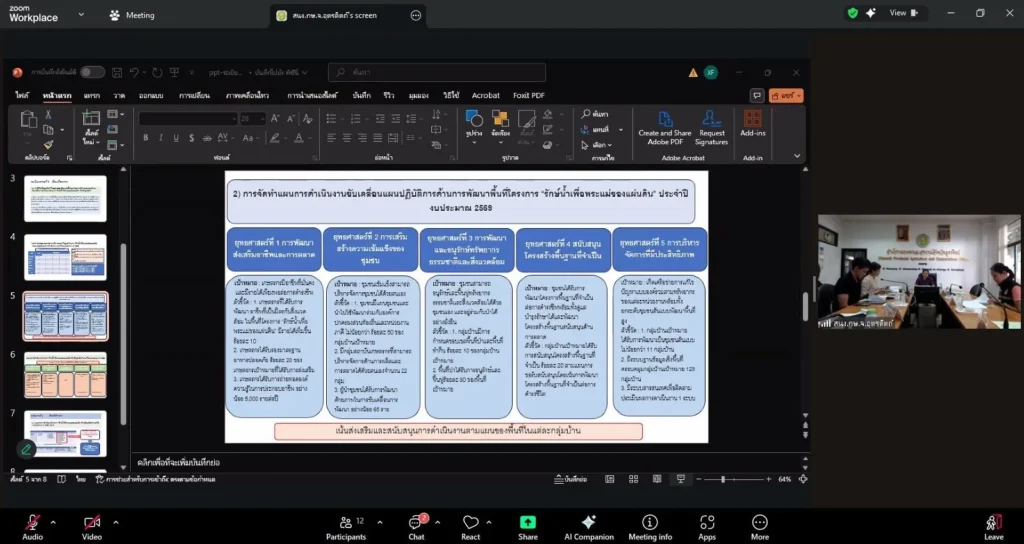Open the Chat panel
The image size is (1024, 544).
click(x=416, y=523)
